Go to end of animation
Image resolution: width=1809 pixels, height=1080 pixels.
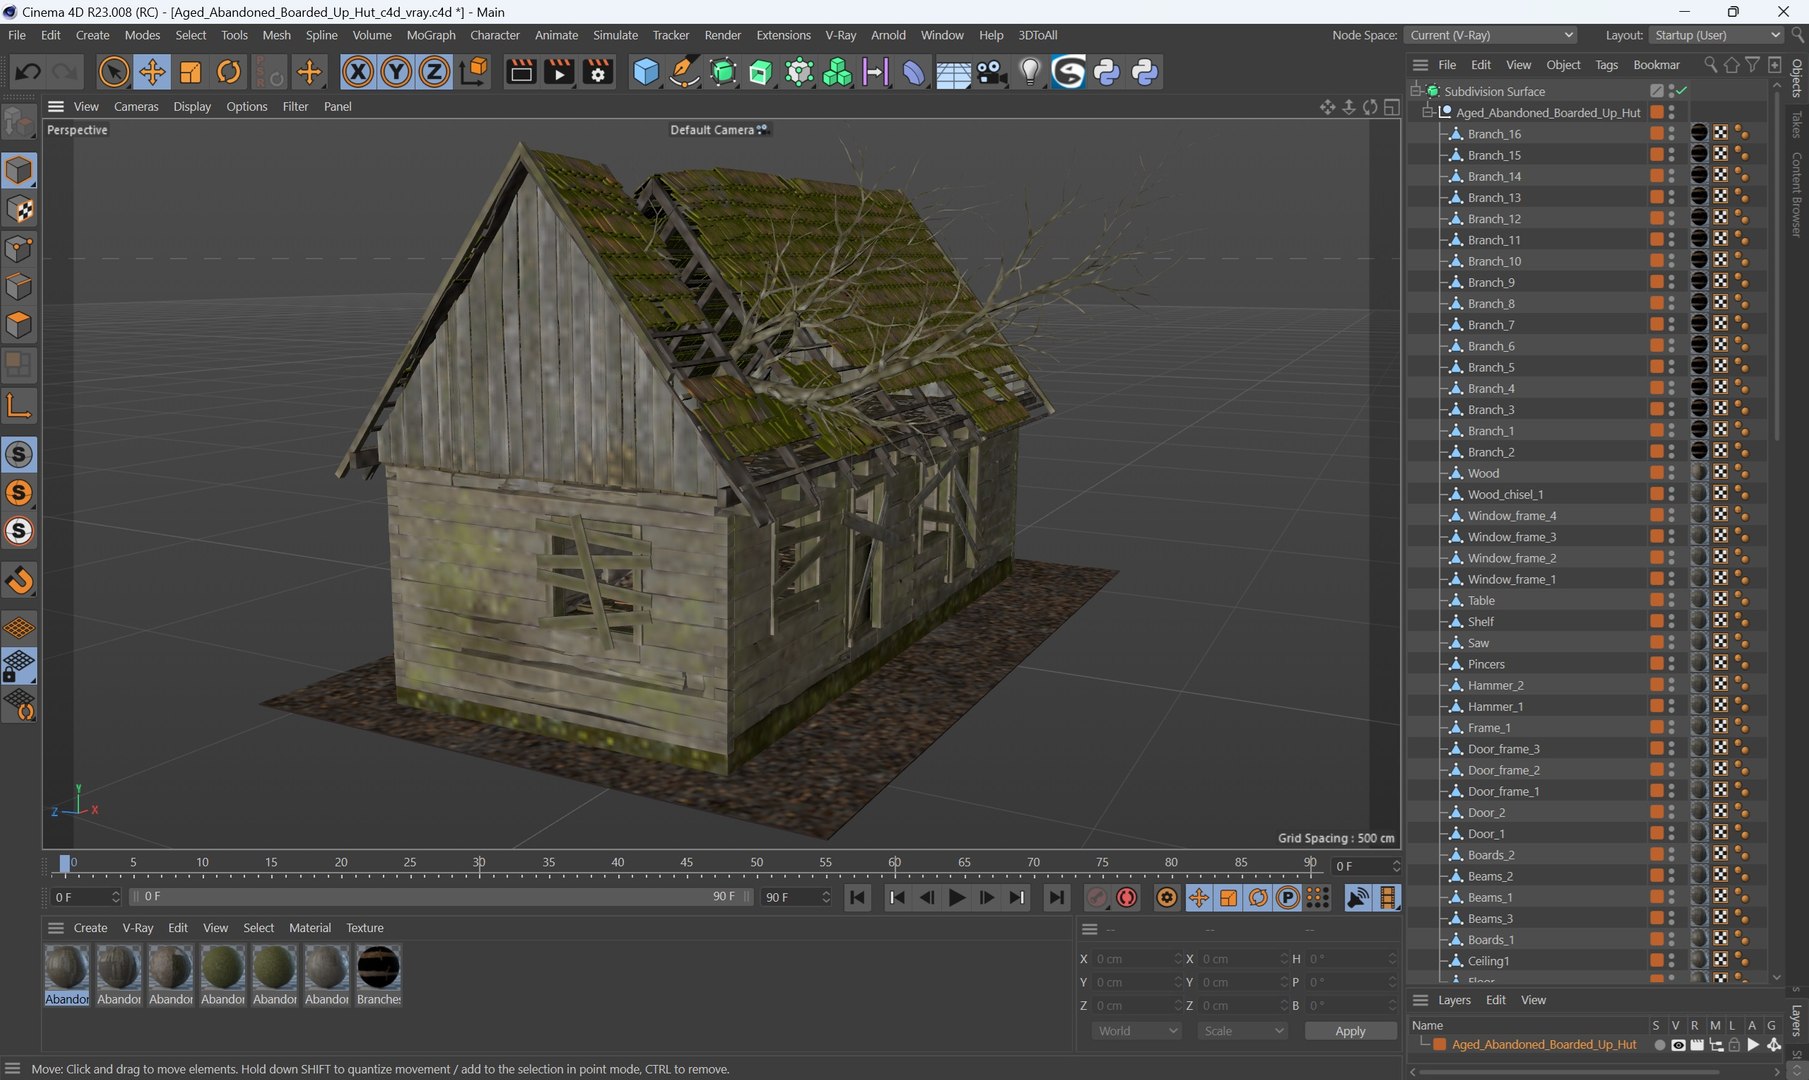1056,898
